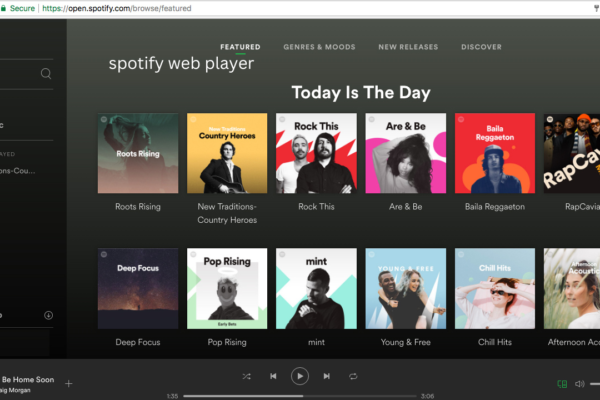Viewport: 600px width, 400px height.
Task: Open the Young & Free playlist cover
Action: (x=406, y=288)
